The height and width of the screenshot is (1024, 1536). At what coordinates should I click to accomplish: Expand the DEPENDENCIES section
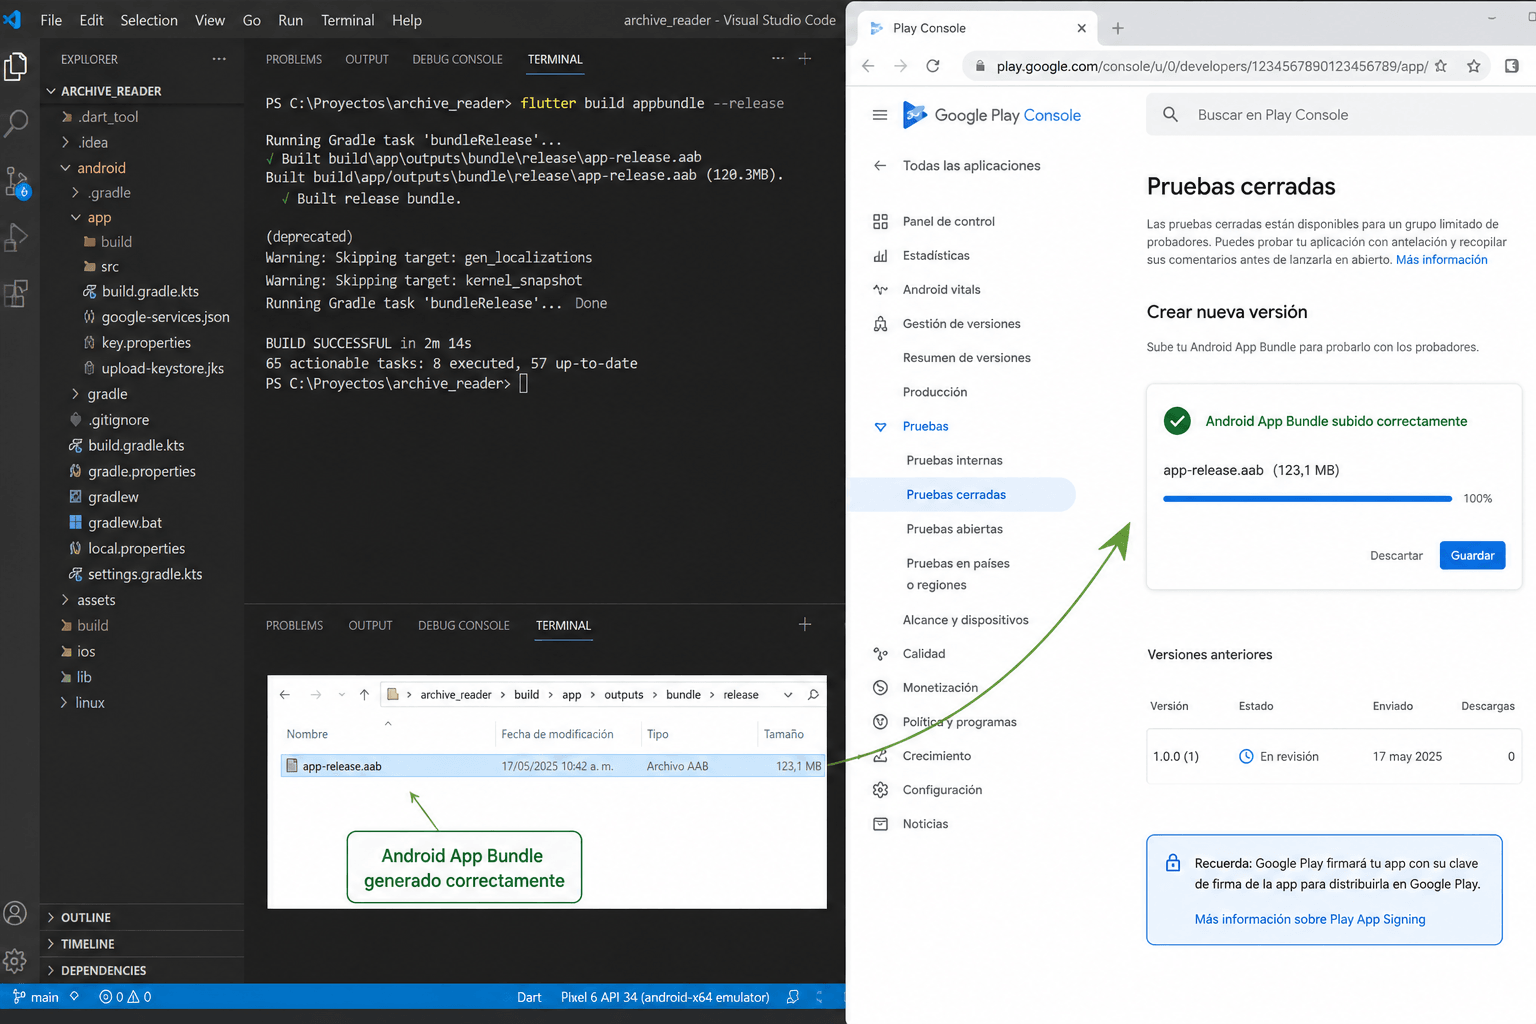click(x=51, y=970)
